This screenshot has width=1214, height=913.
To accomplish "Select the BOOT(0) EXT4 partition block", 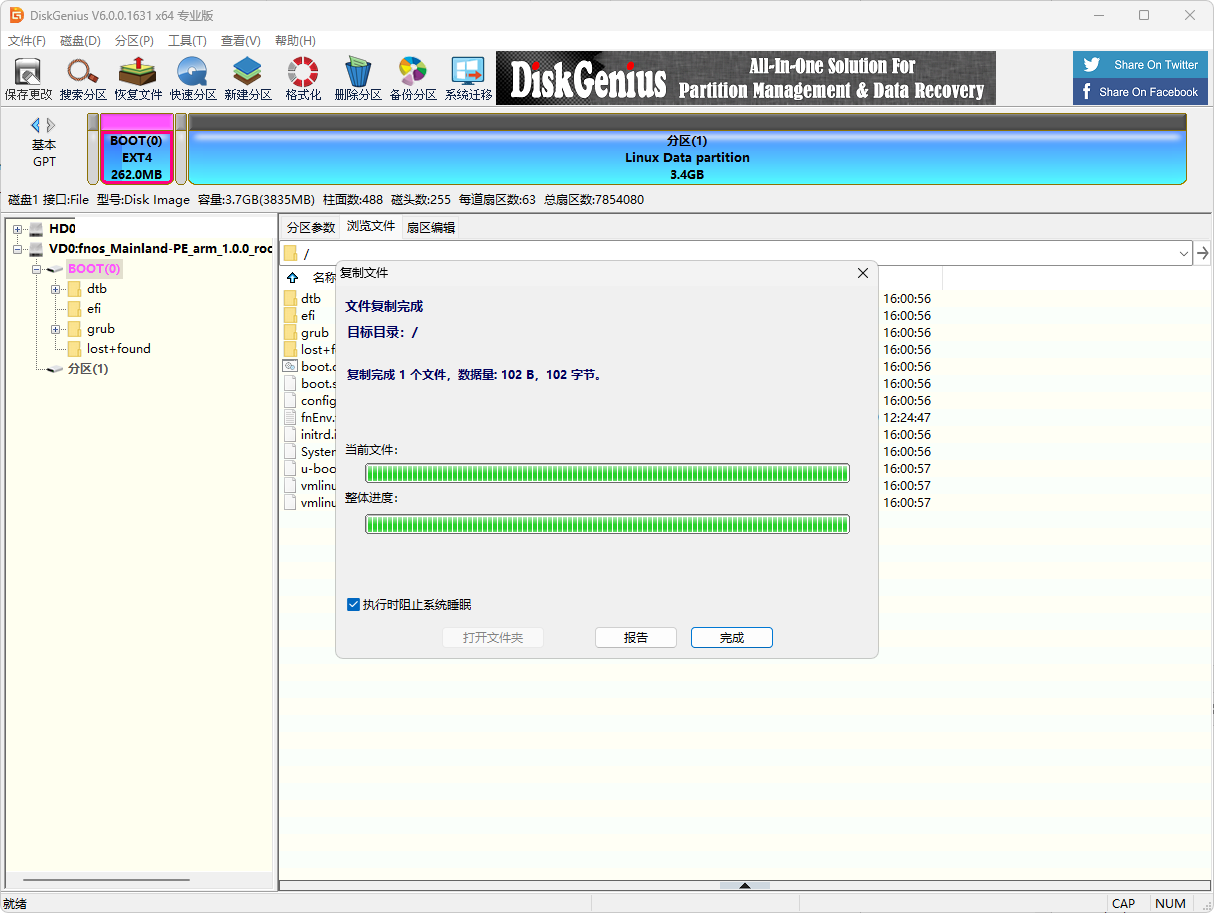I will click(x=137, y=149).
